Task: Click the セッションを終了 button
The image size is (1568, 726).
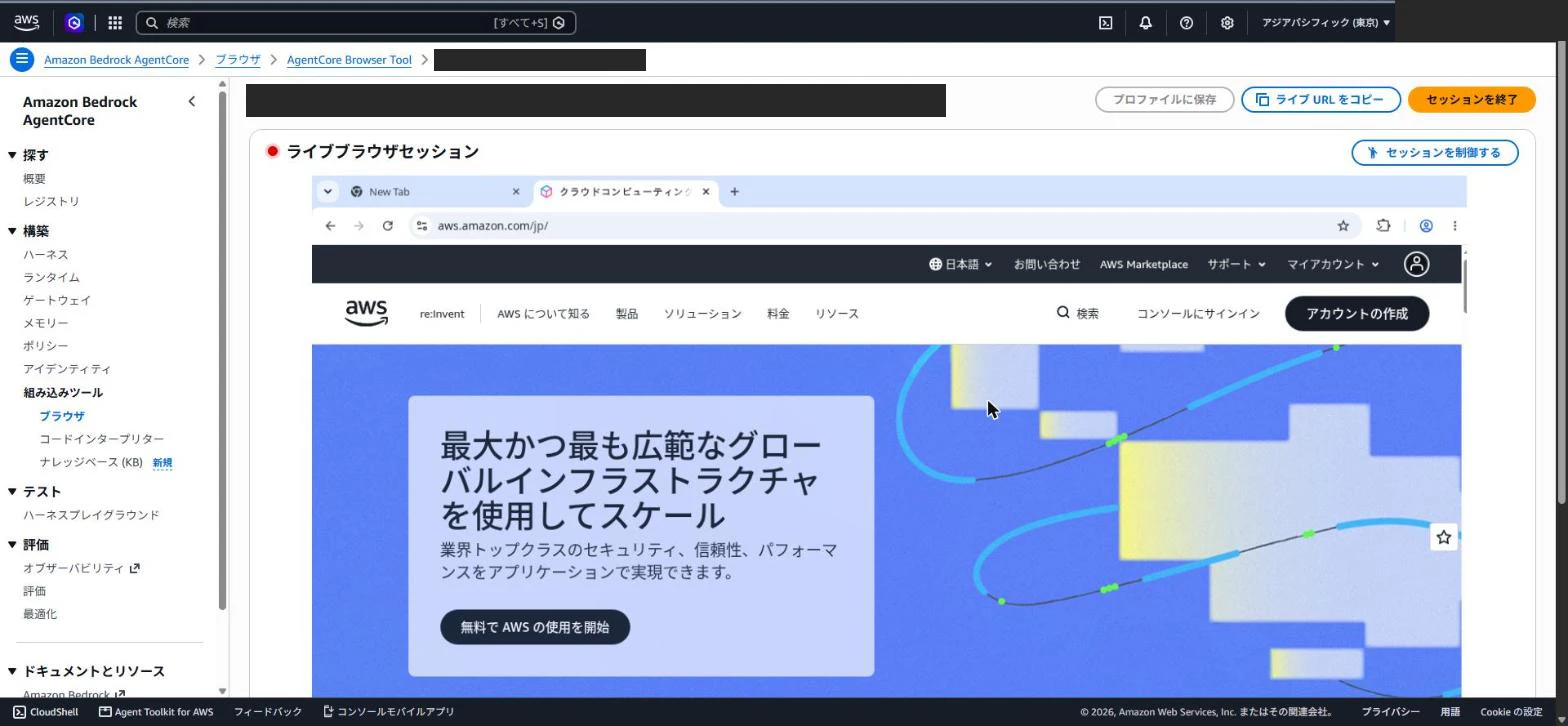Action: [x=1471, y=99]
